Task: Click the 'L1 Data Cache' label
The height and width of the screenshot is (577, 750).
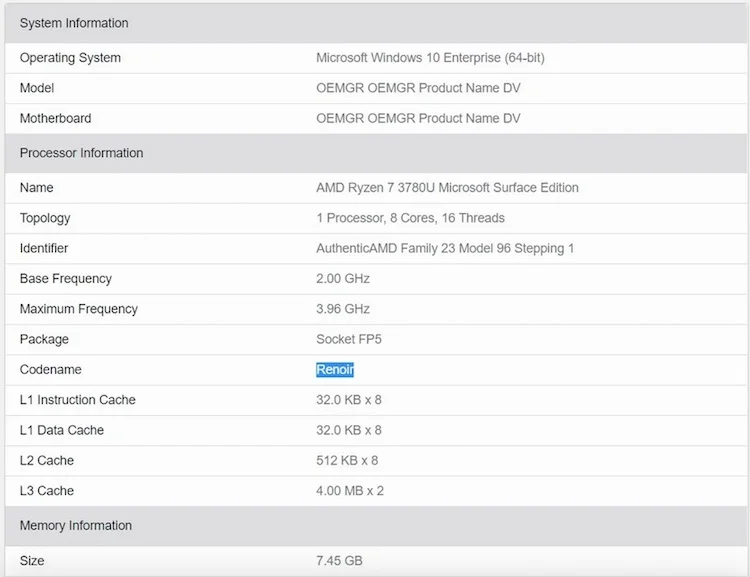Action: [x=62, y=430]
